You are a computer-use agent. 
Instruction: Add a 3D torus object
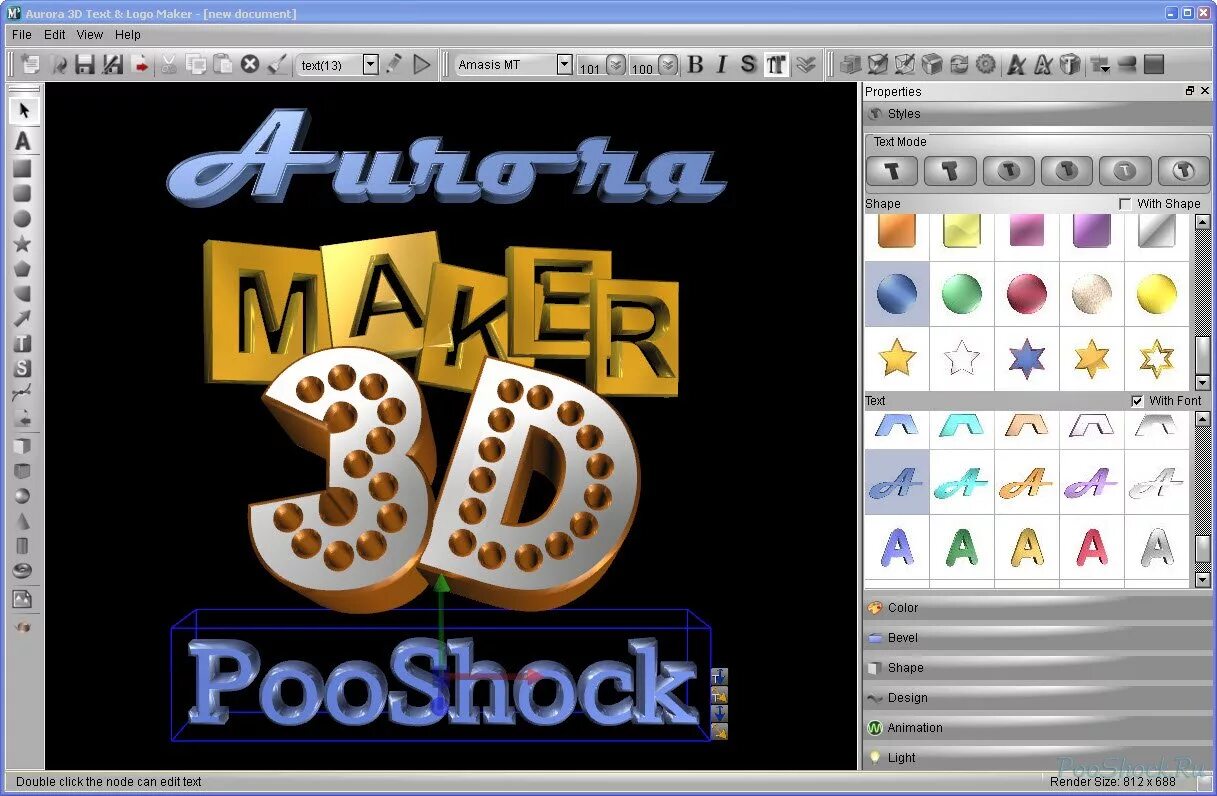[22, 571]
